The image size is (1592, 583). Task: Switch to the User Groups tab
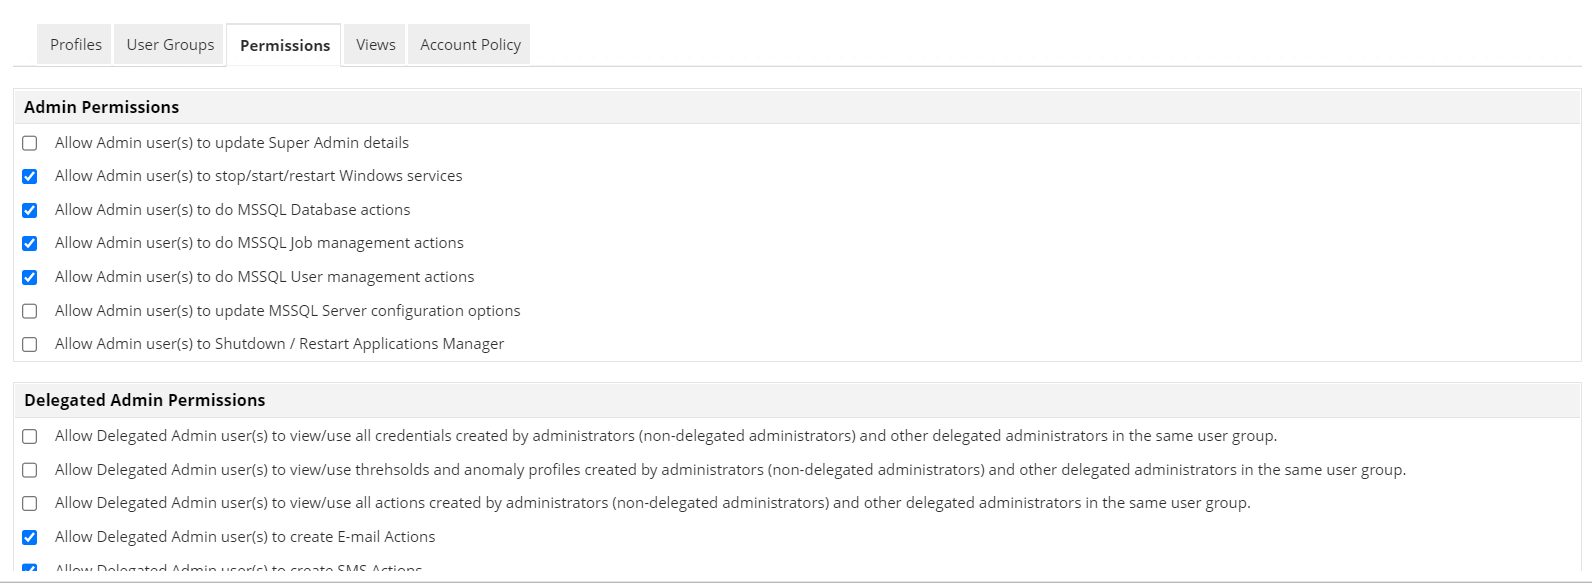click(x=170, y=45)
